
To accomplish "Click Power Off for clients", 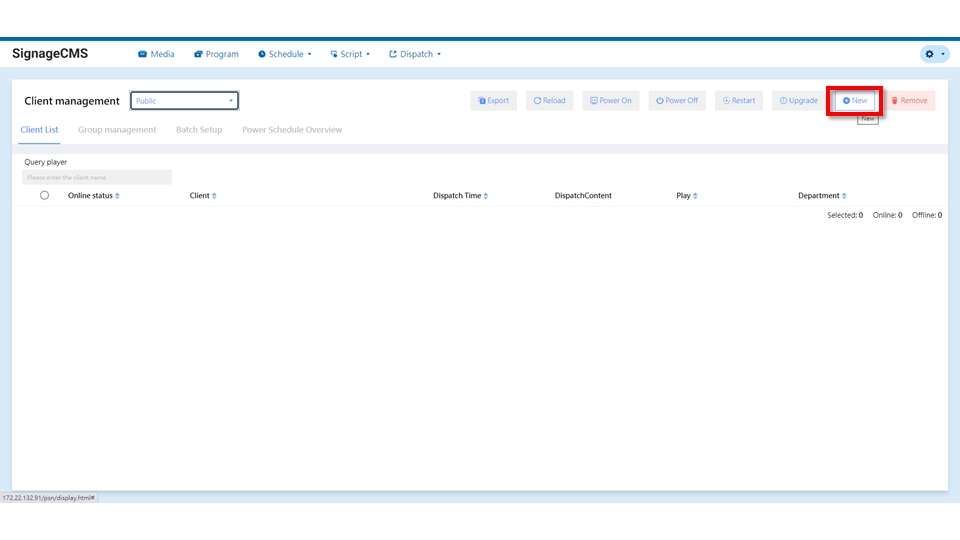I will point(677,101).
